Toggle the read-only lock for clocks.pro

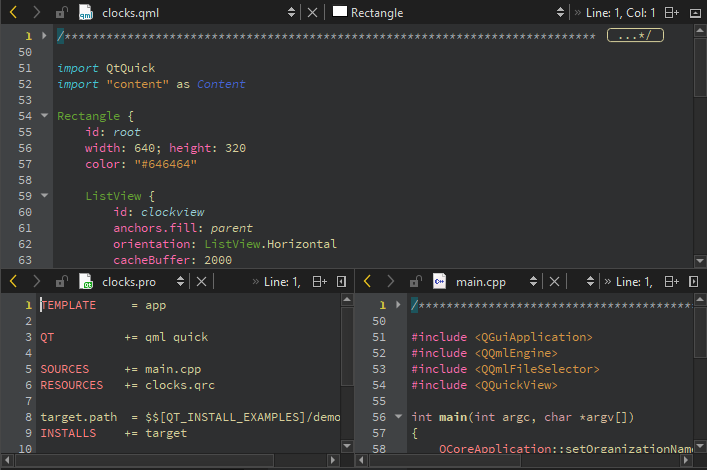[62, 282]
